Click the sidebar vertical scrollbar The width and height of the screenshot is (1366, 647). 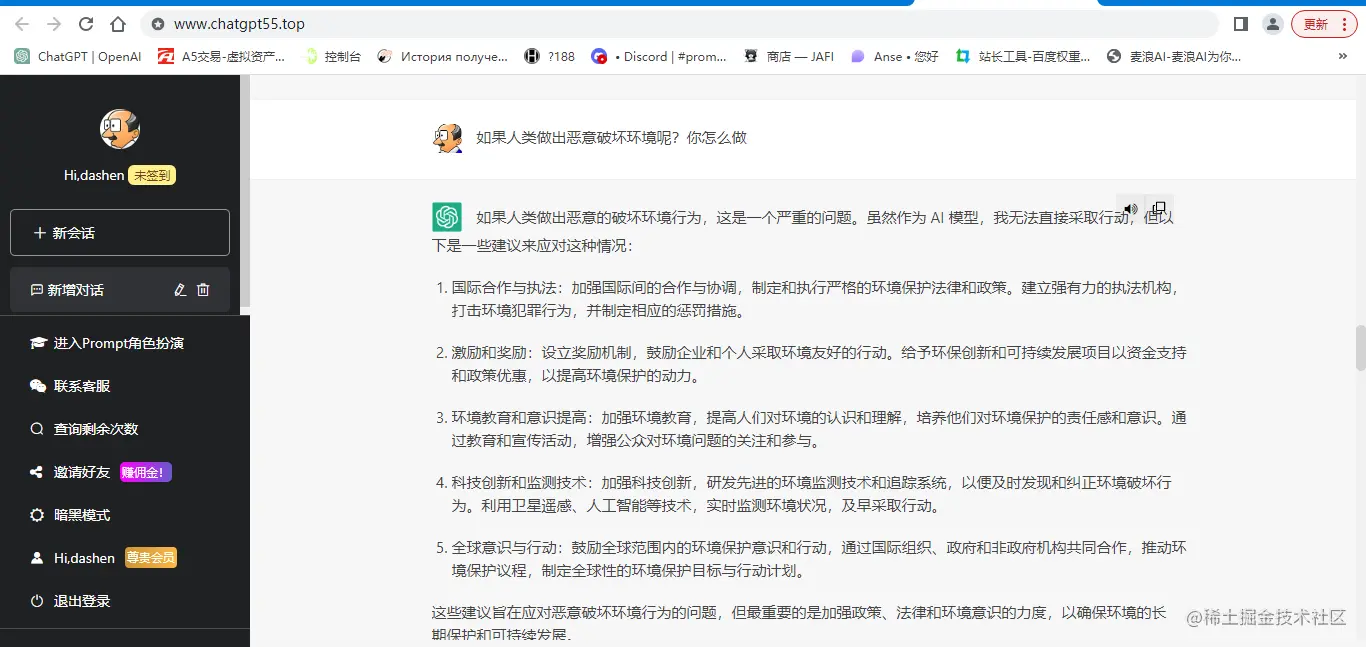pos(245,190)
